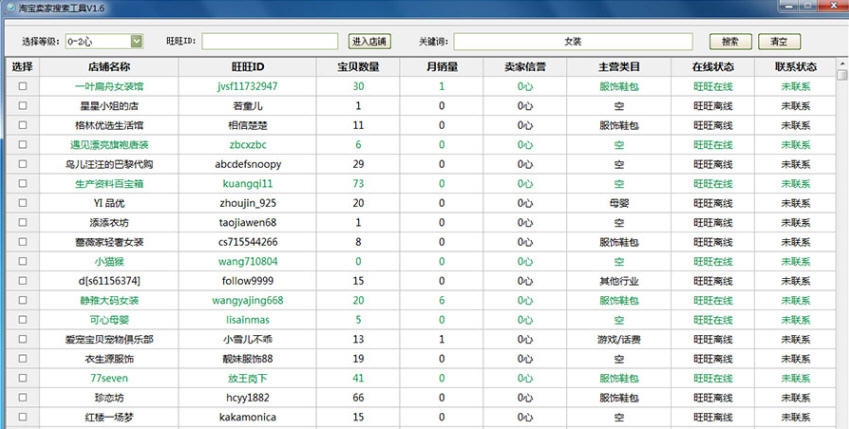Click shop name 一叶扁舟女装馆
This screenshot has height=429, width=849.
coord(109,86)
